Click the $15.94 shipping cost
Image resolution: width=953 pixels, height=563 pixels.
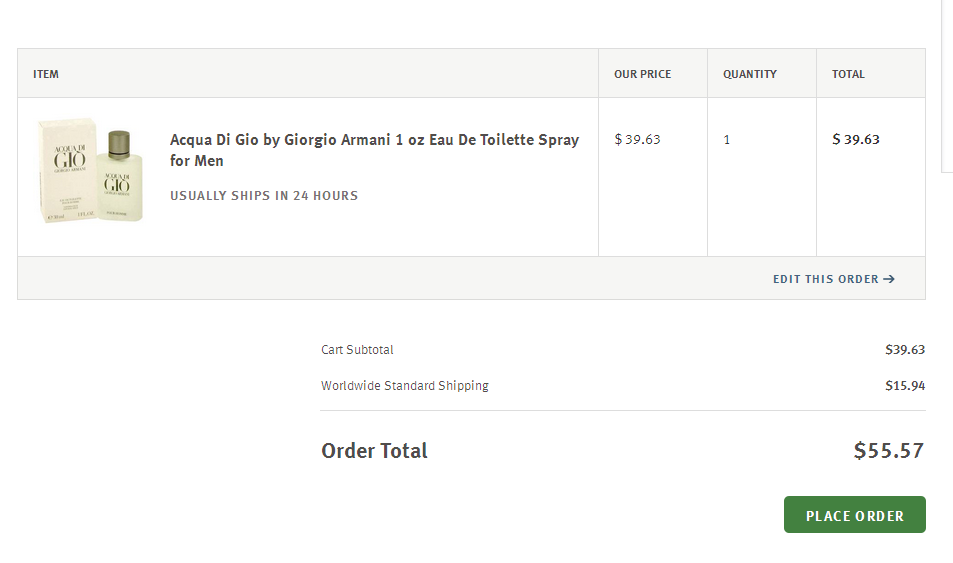coord(904,385)
